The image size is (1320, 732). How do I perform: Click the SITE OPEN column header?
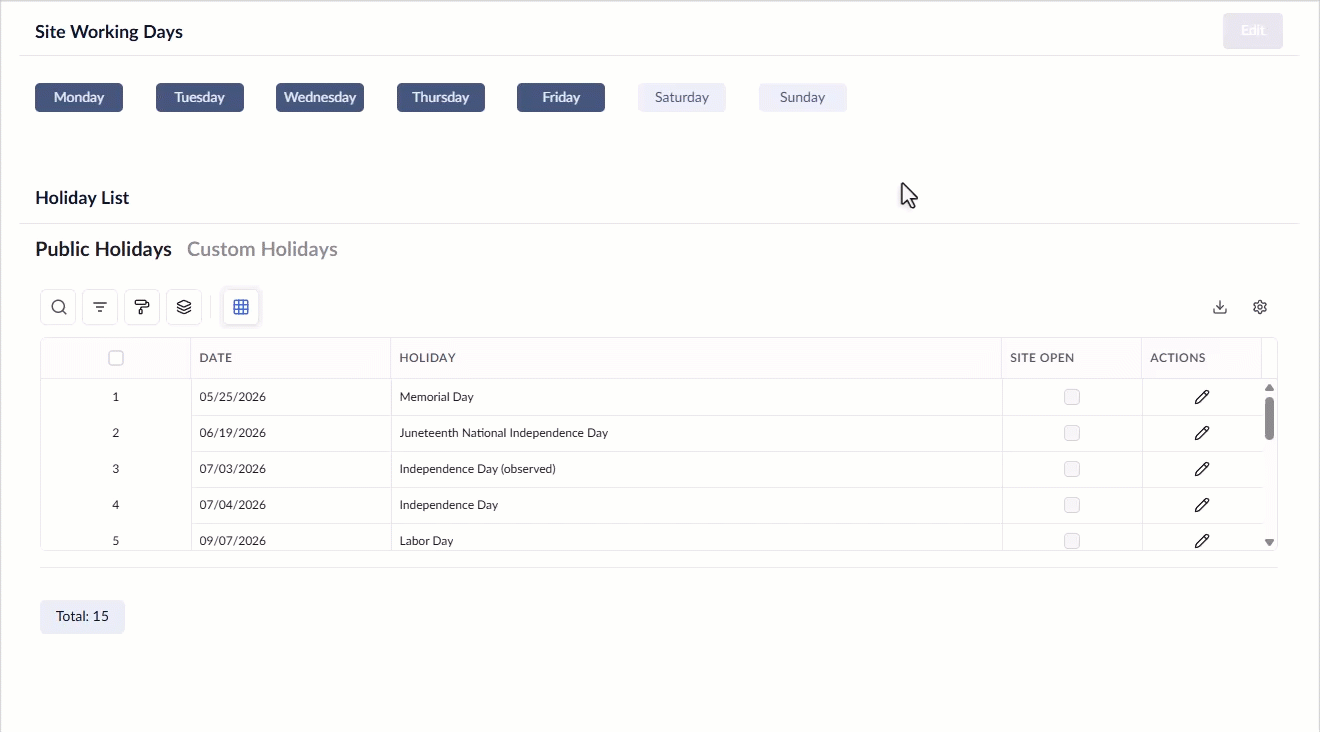point(1072,358)
